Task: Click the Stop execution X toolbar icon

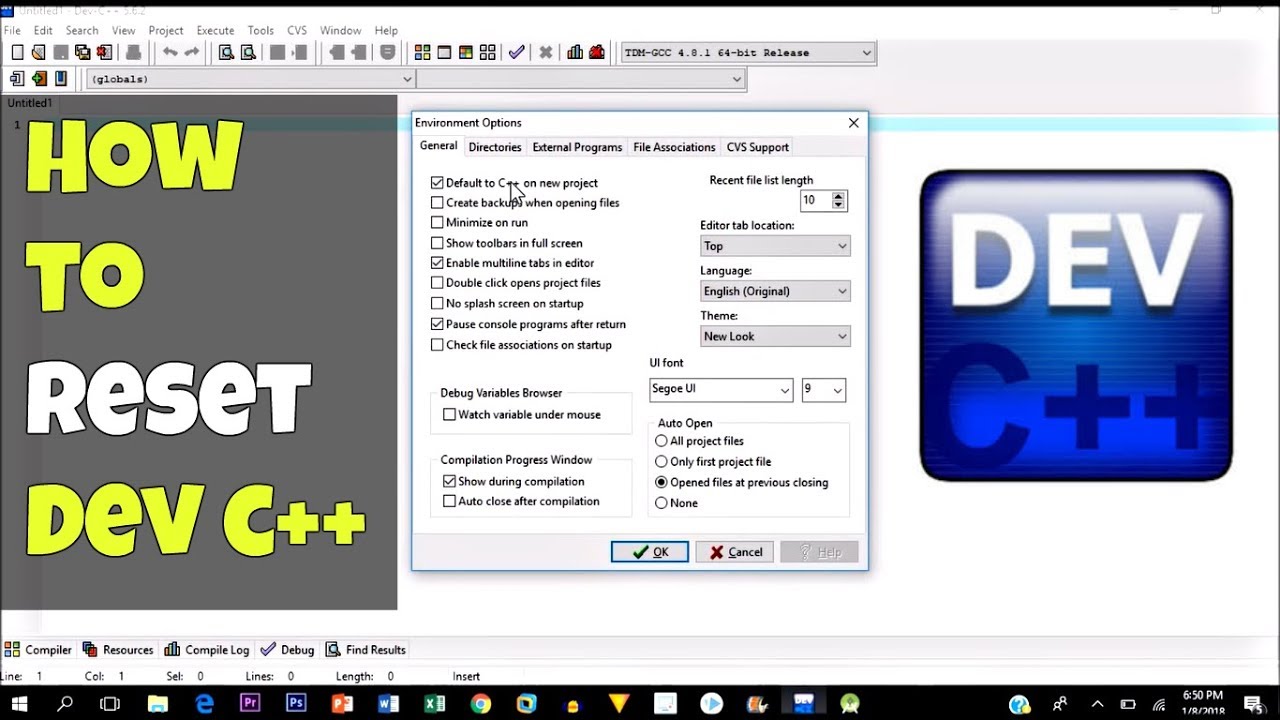Action: 546,53
